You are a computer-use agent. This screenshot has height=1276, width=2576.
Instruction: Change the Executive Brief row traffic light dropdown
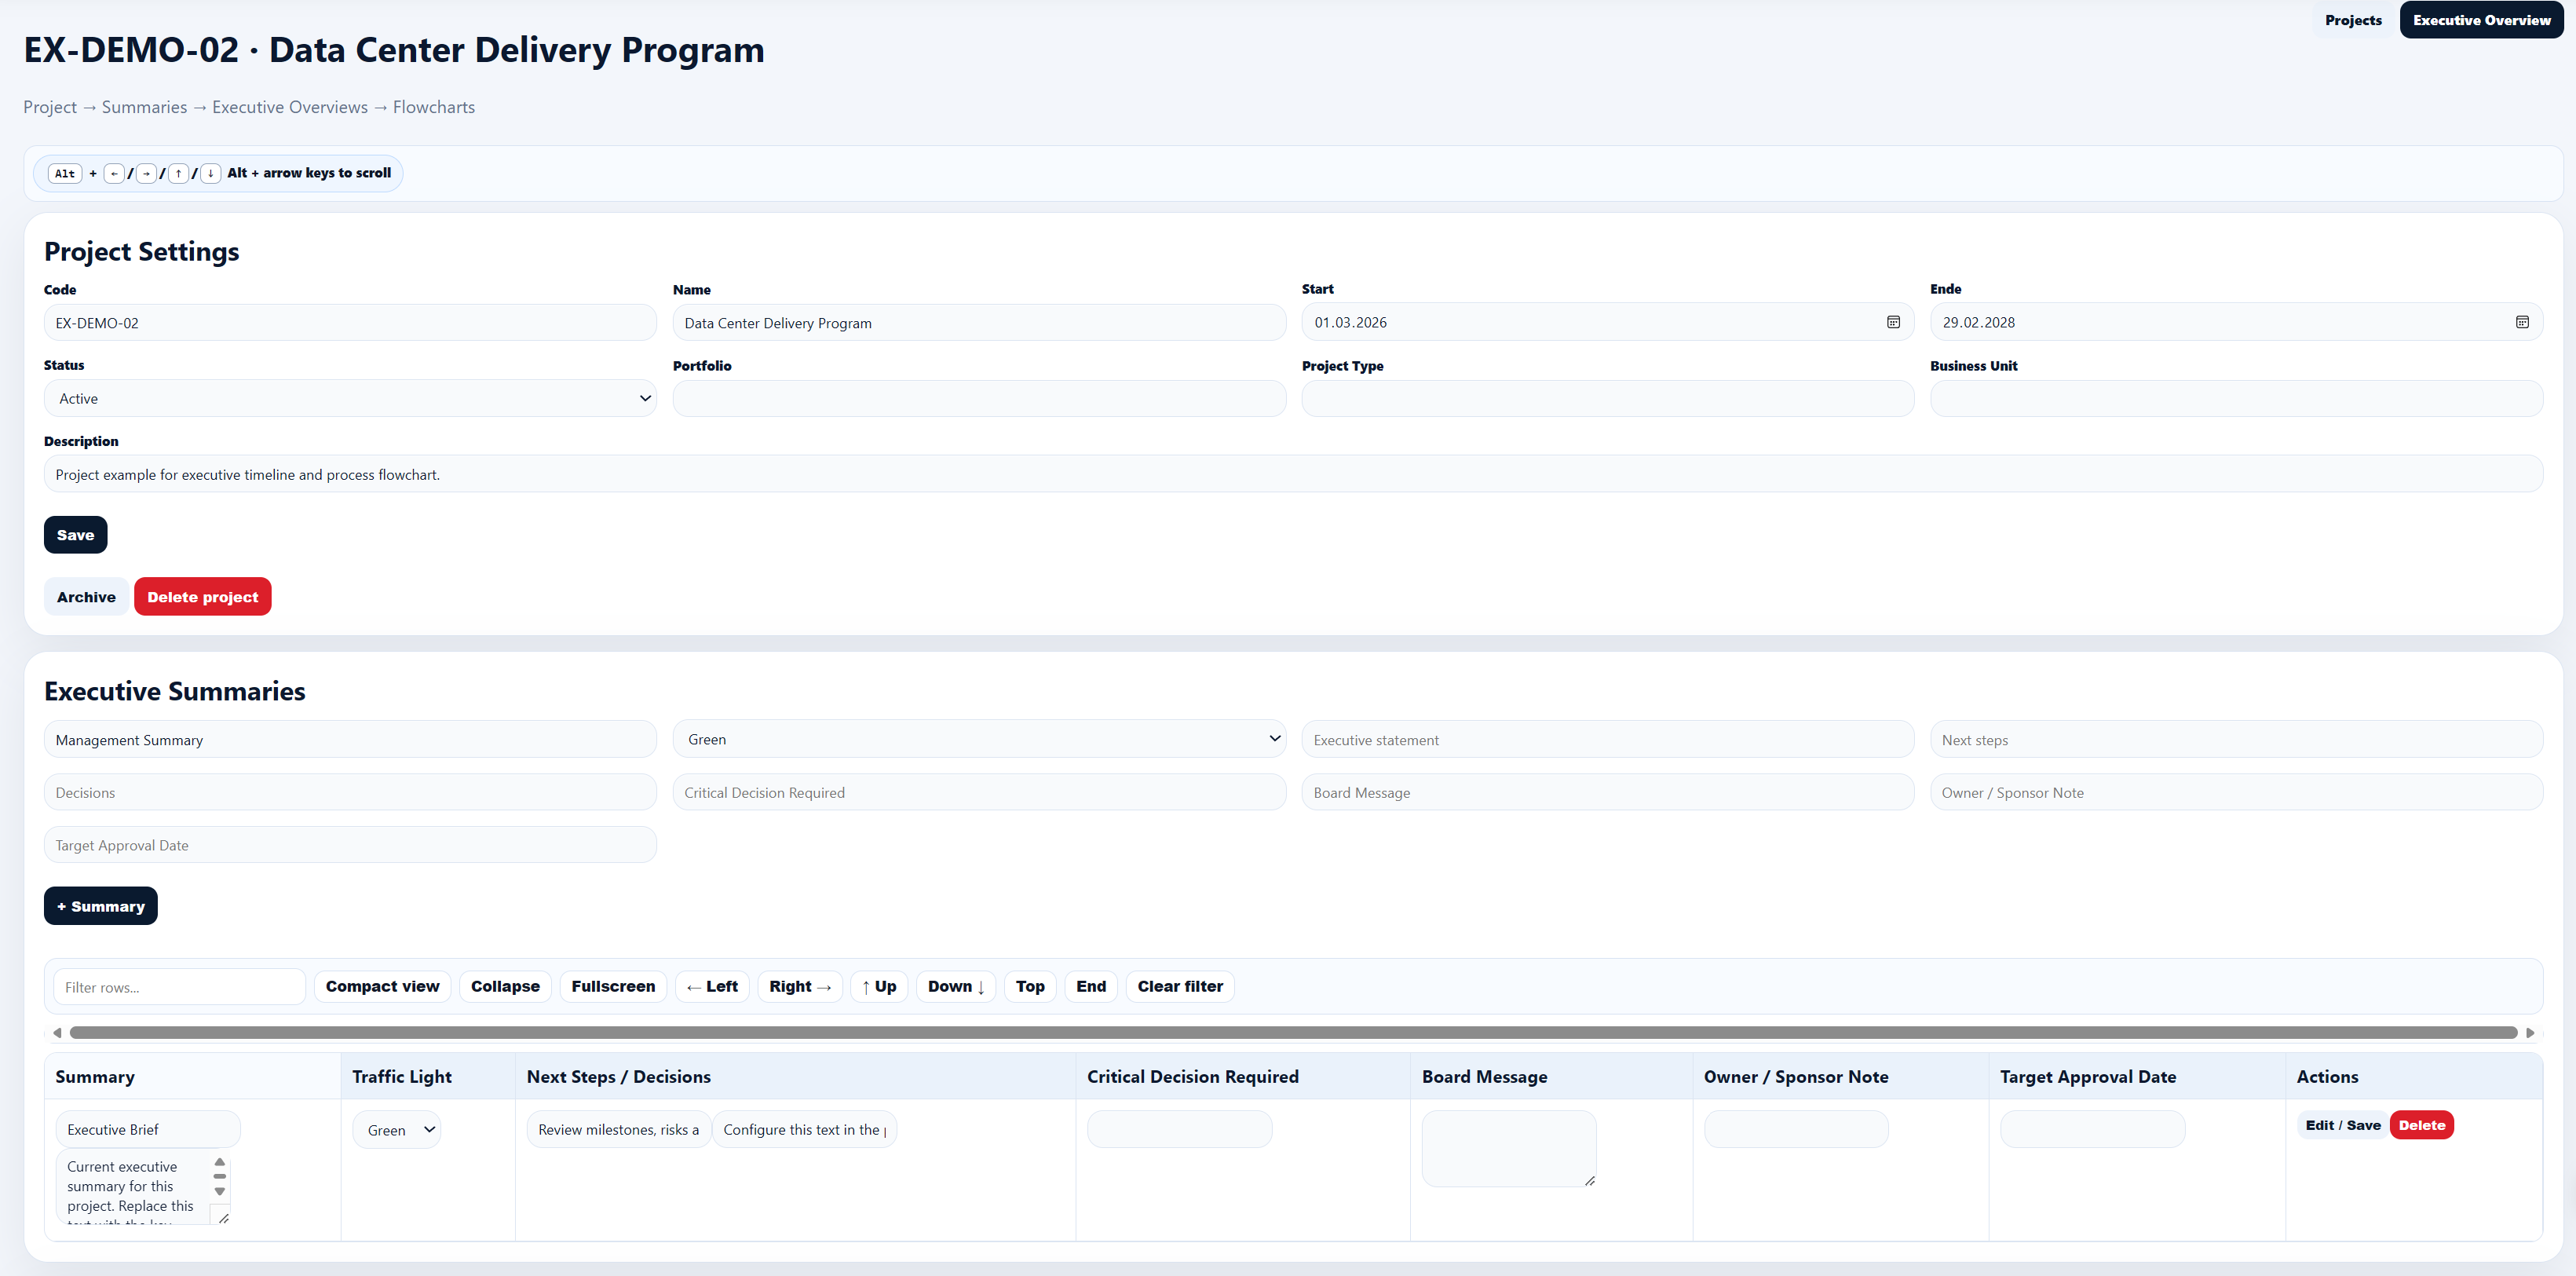click(x=397, y=1130)
